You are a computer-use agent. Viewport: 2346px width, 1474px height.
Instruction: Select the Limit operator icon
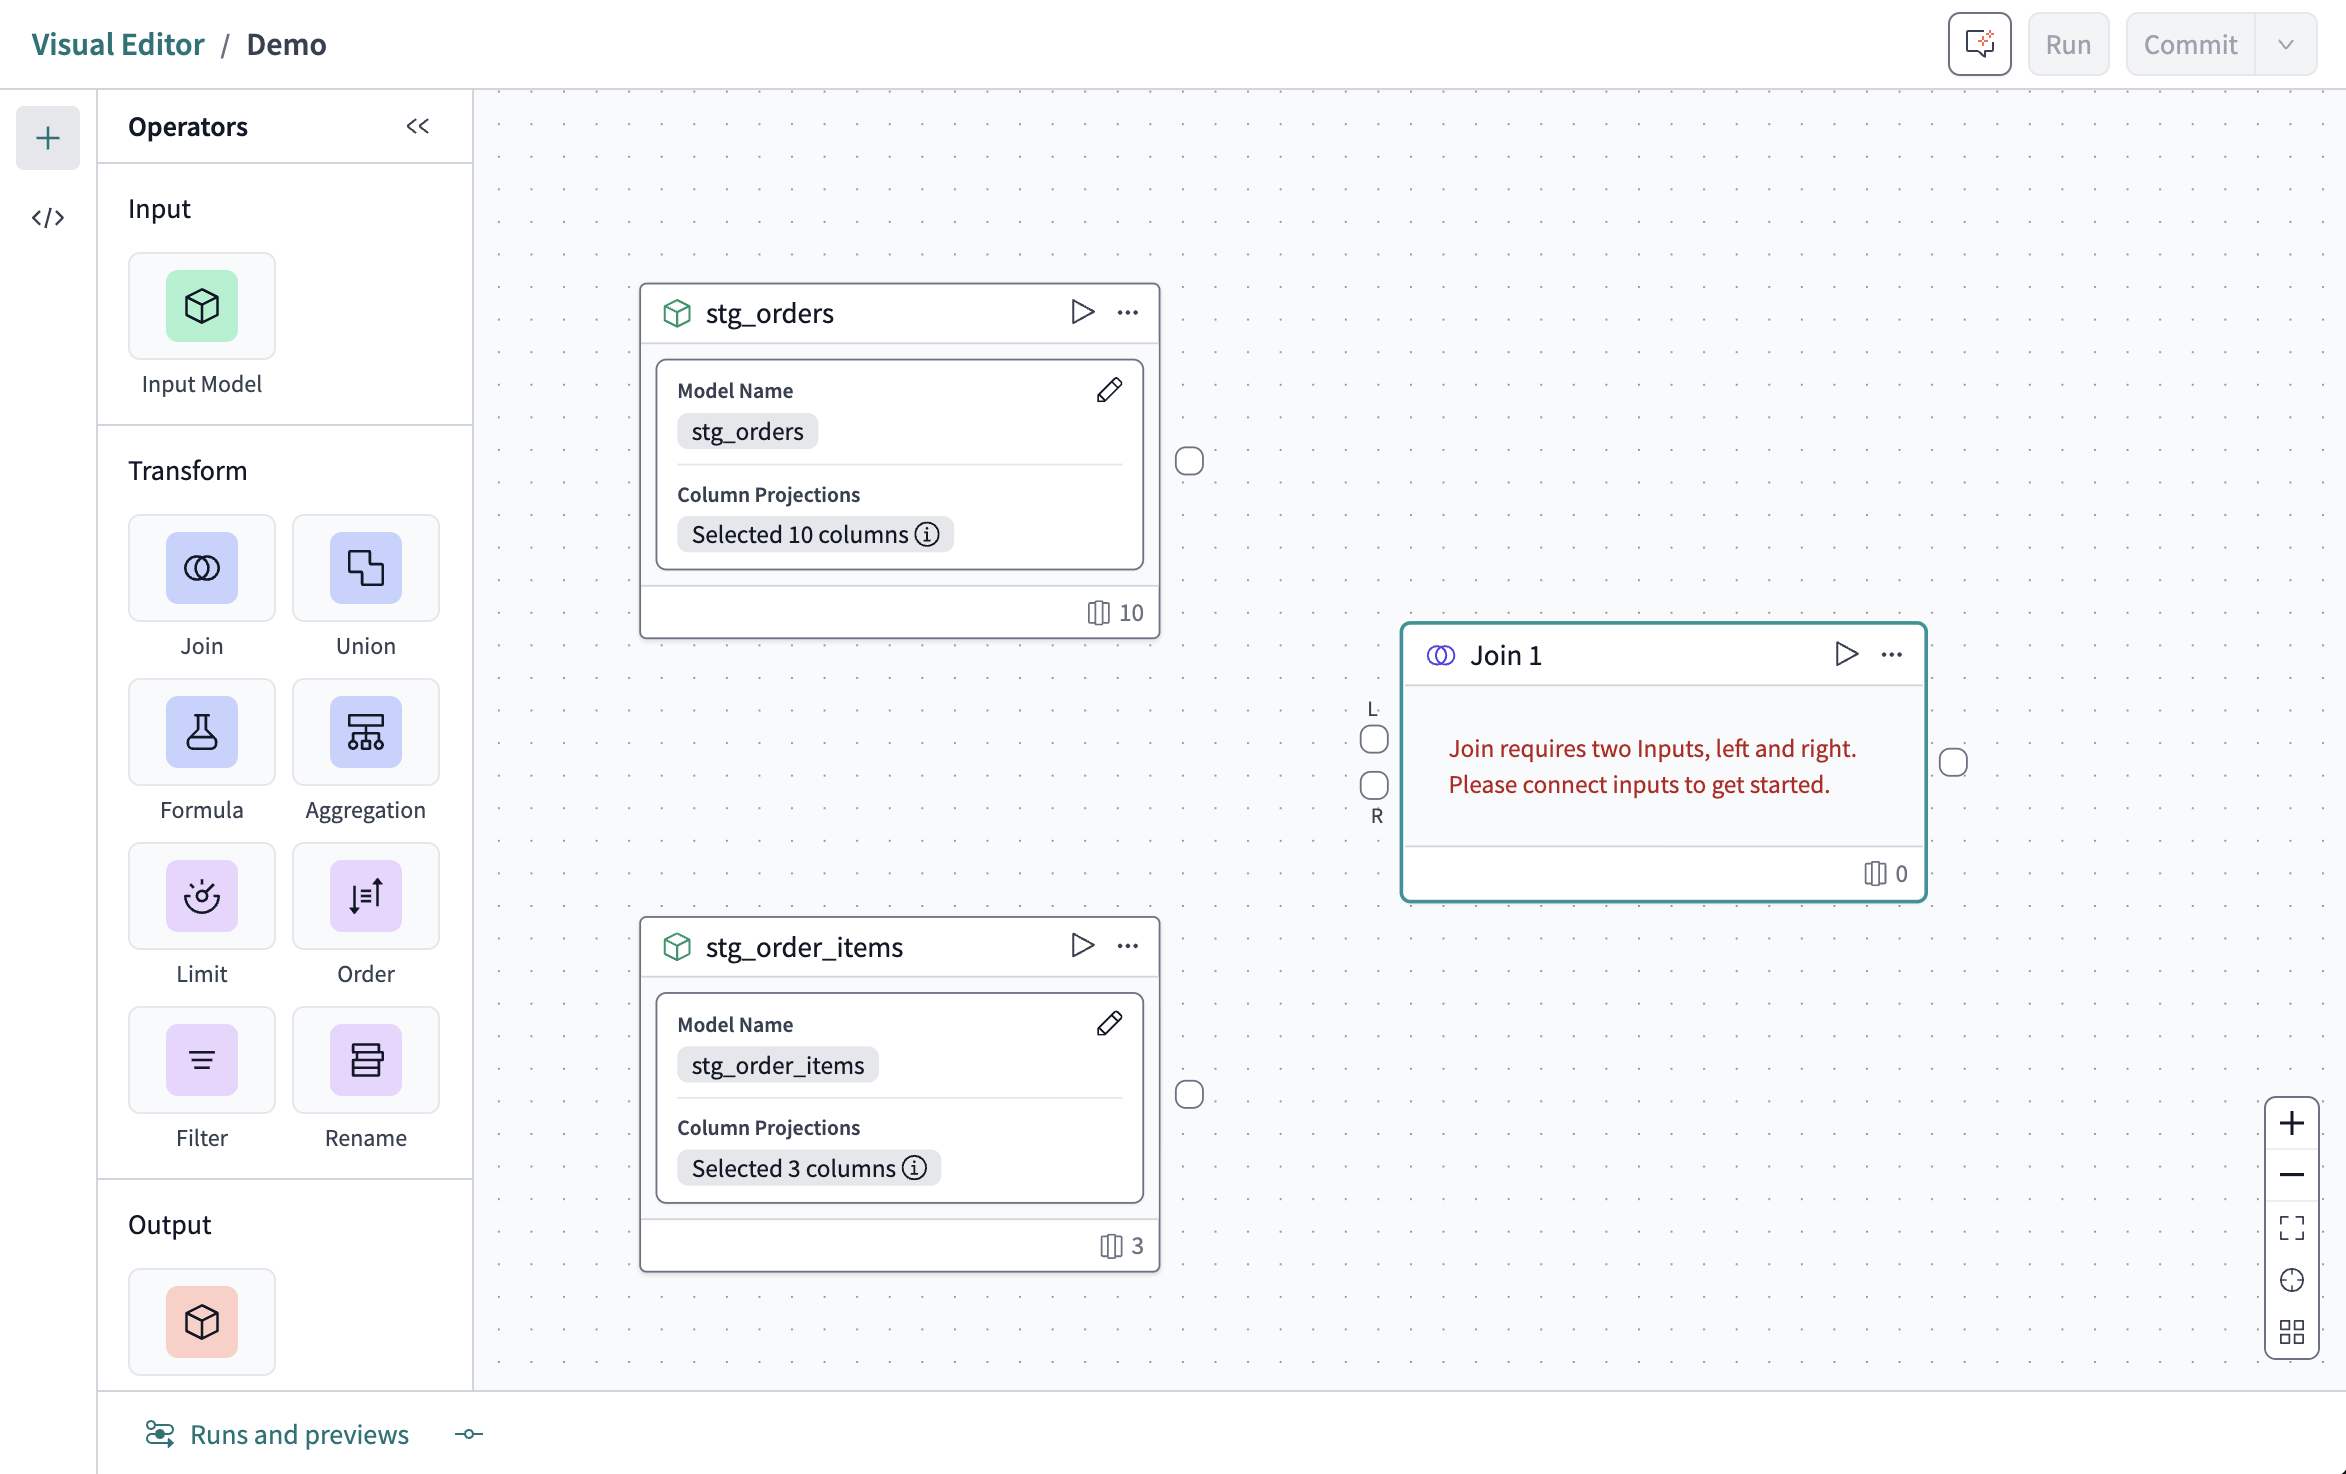coord(201,896)
